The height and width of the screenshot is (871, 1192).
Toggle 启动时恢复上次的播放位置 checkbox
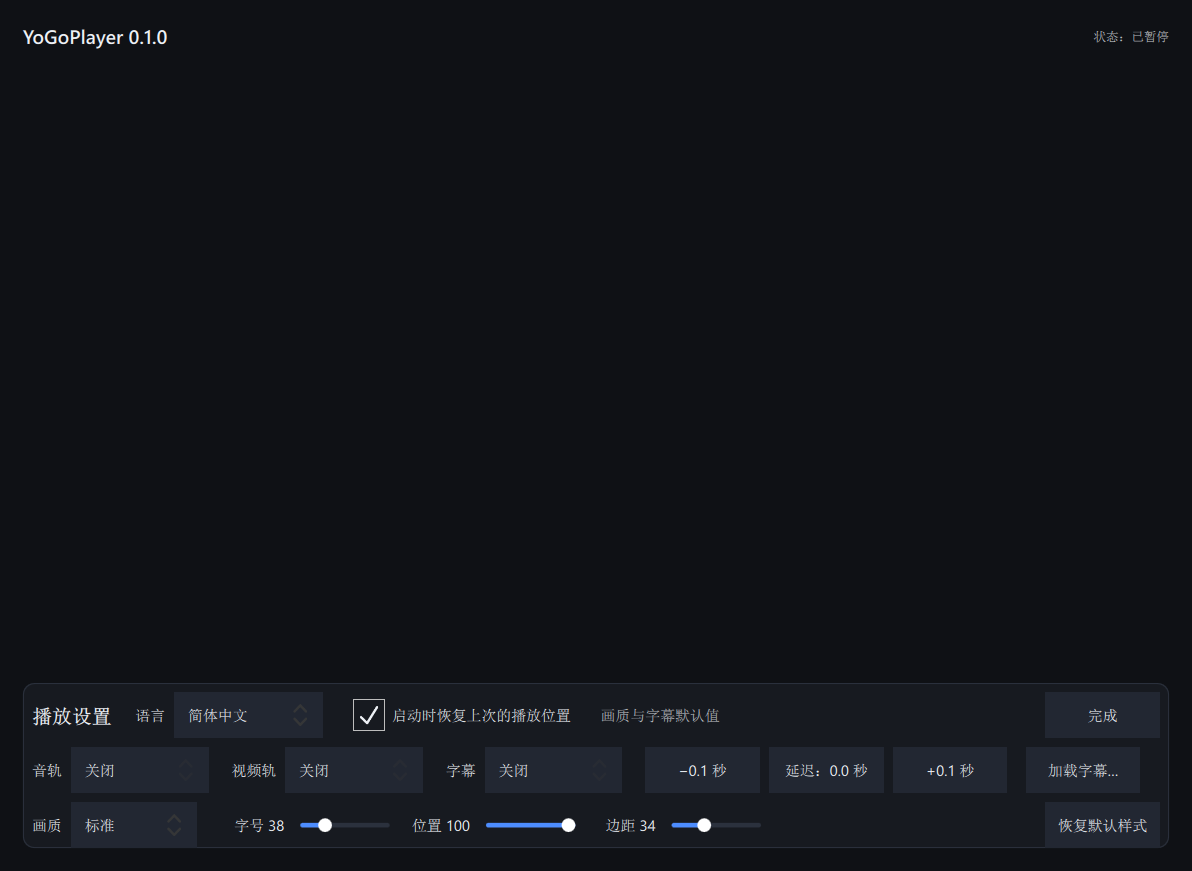click(369, 715)
